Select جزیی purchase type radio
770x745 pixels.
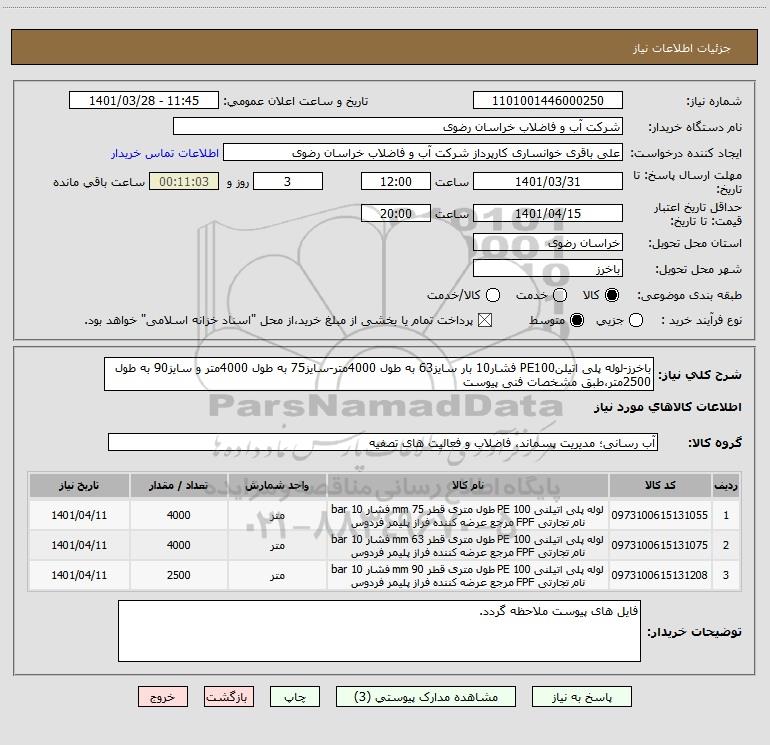(635, 320)
